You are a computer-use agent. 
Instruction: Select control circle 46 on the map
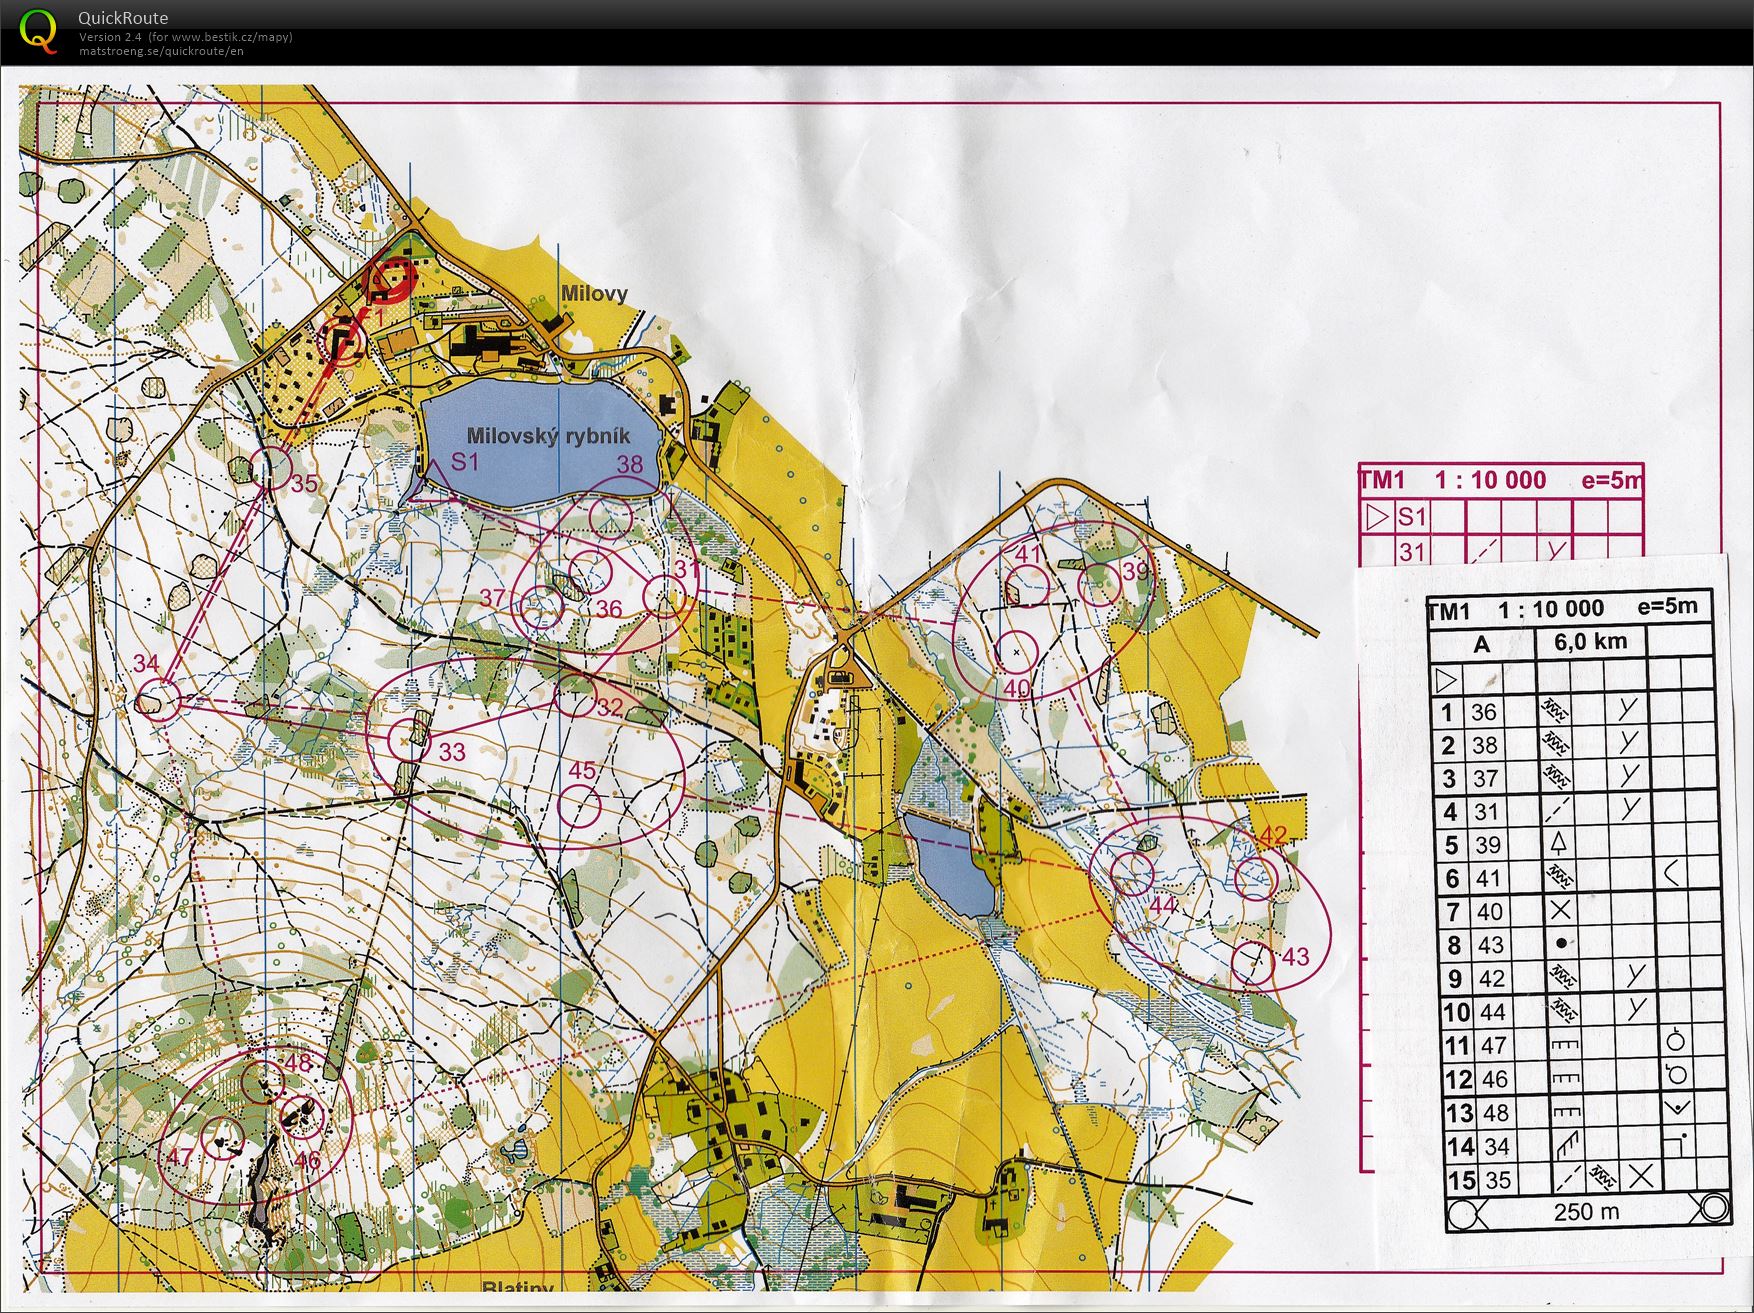303,1115
